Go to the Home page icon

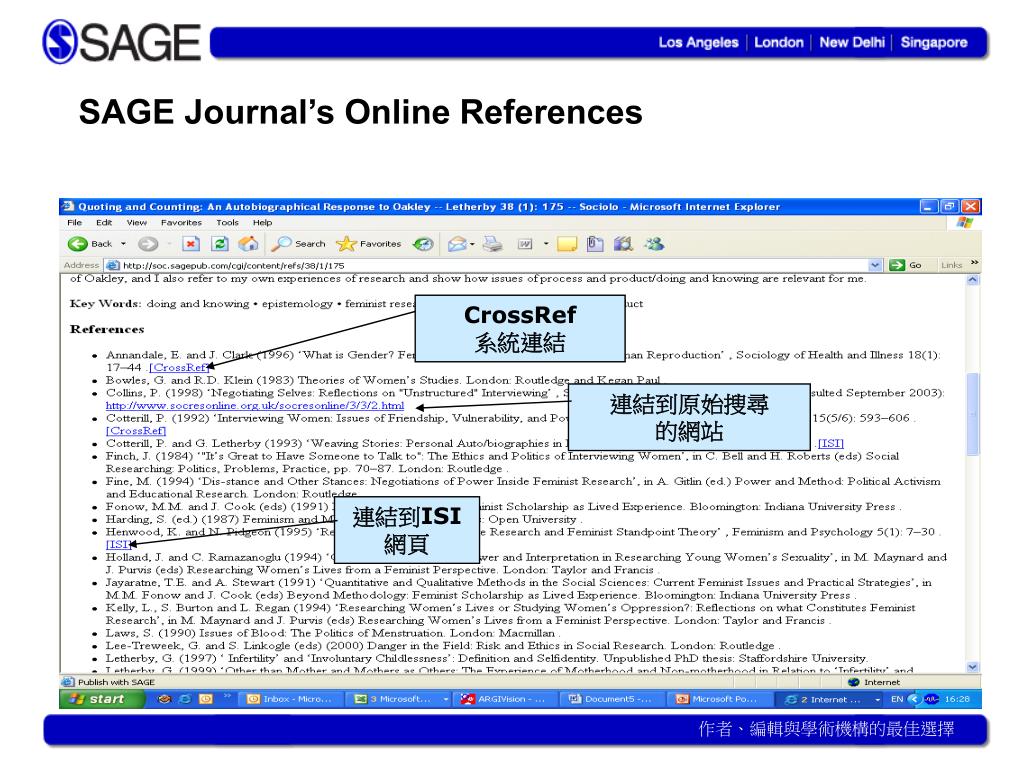pos(248,244)
